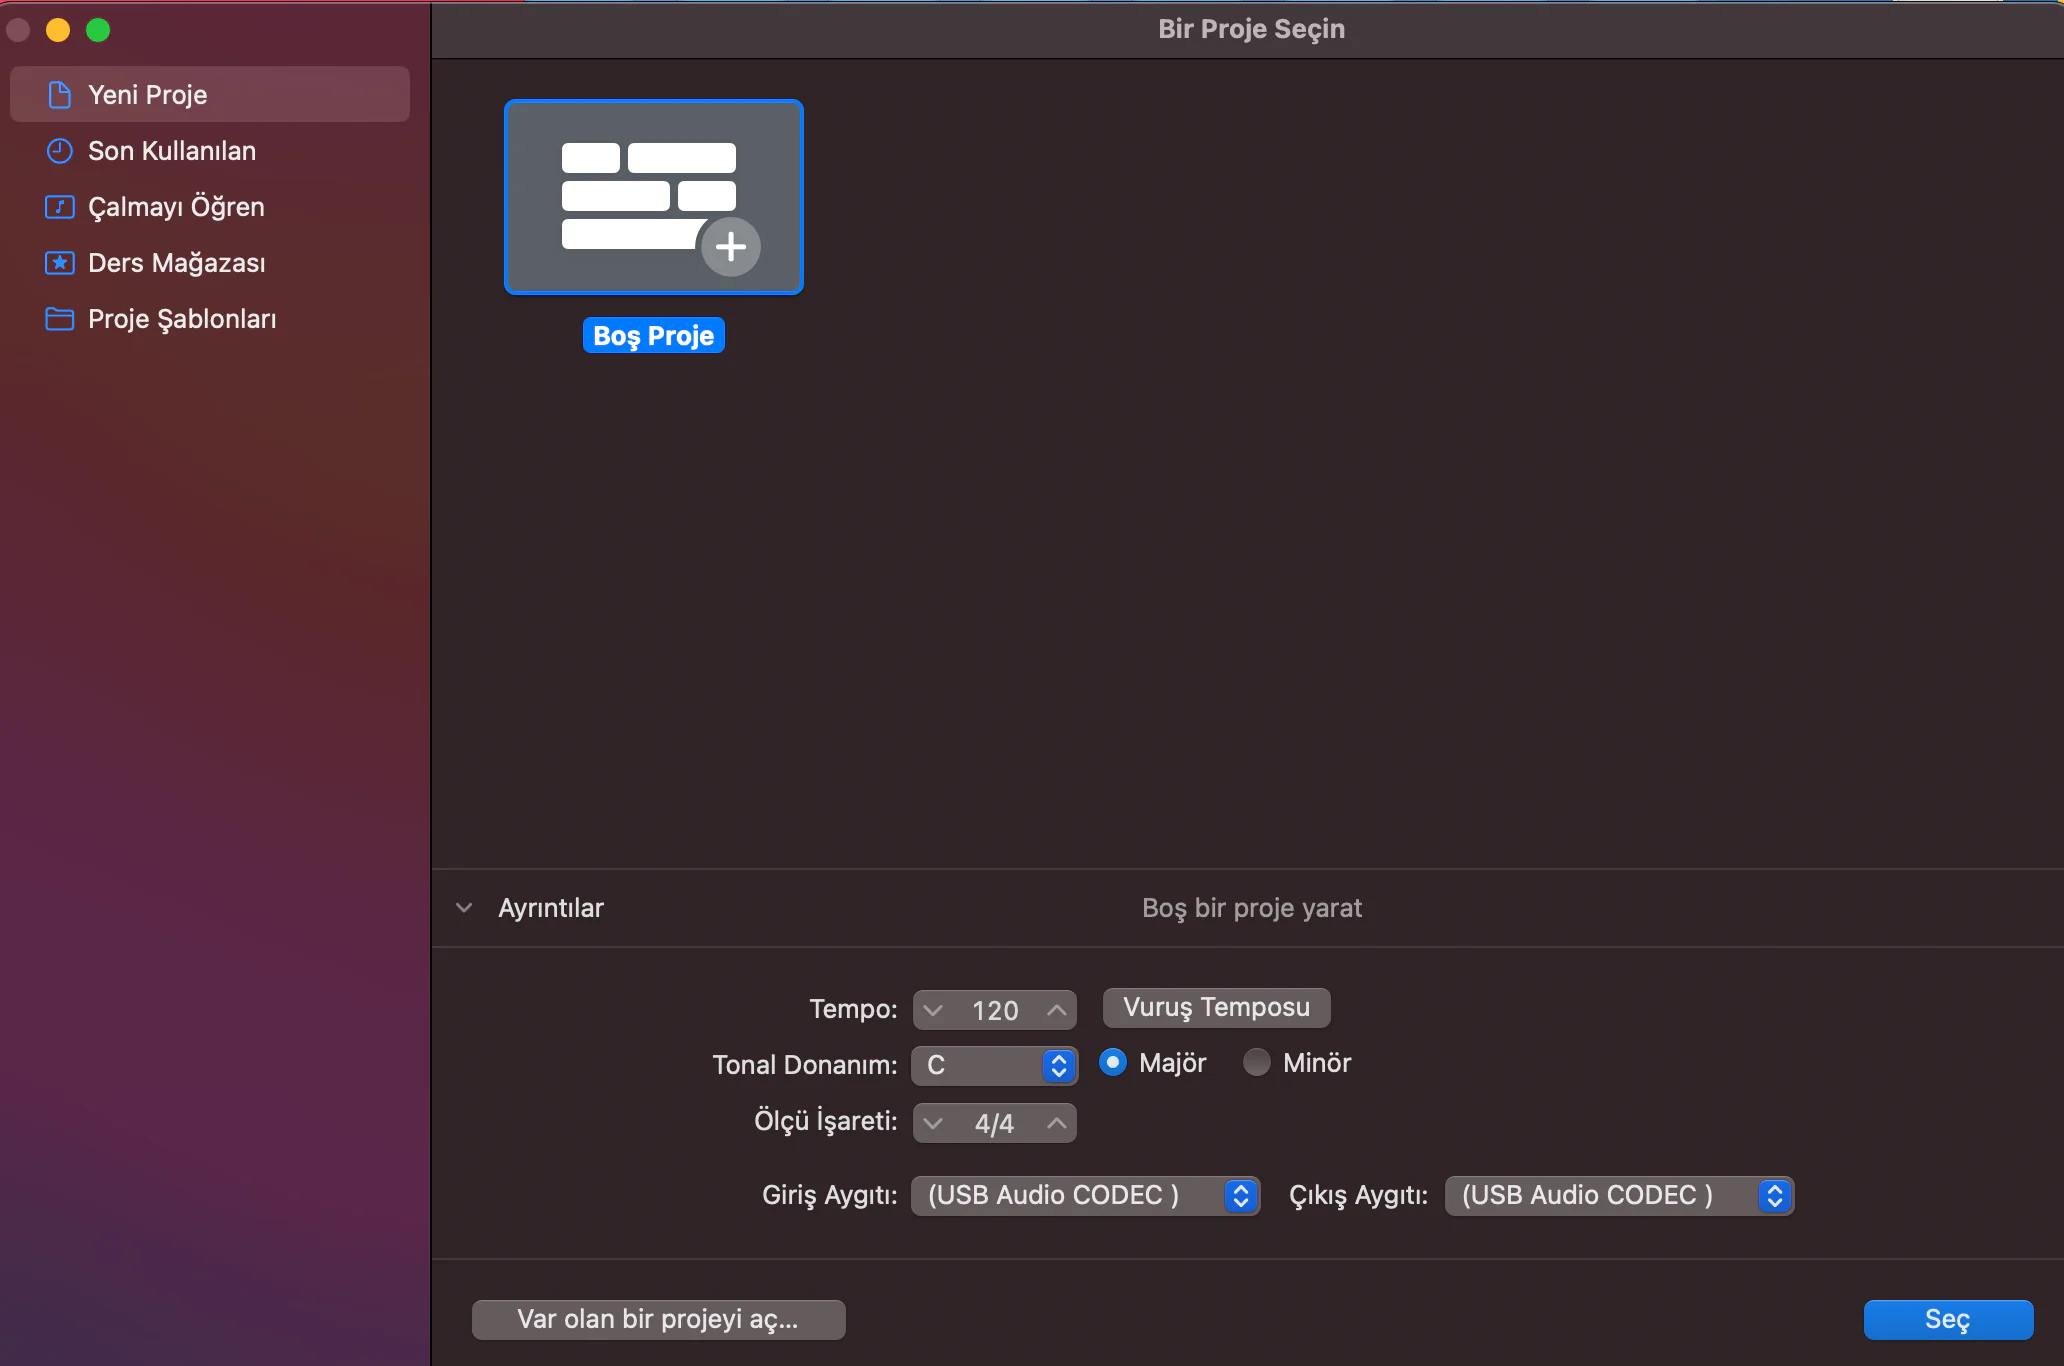Select the Boş Proje template
Screen dimensions: 2064x1366
[653, 196]
